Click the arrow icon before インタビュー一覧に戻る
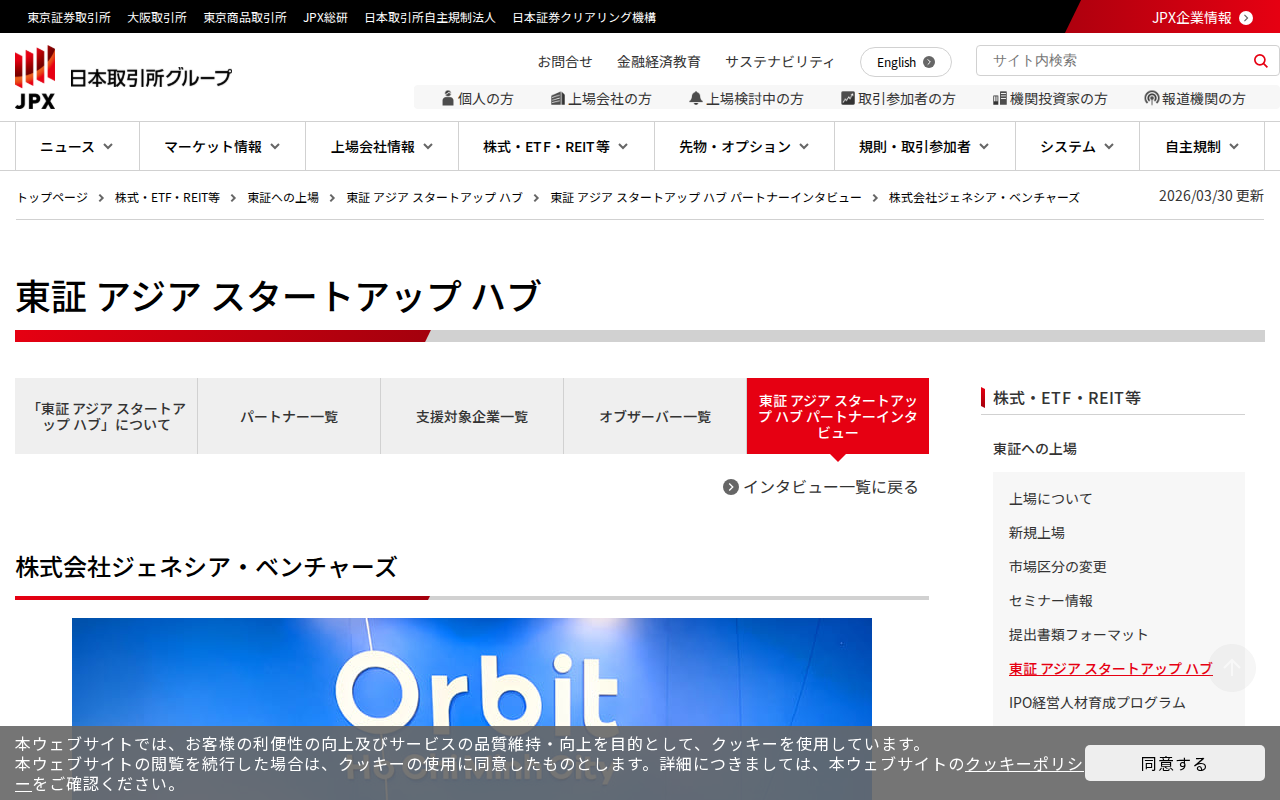This screenshot has height=800, width=1280. coord(731,487)
